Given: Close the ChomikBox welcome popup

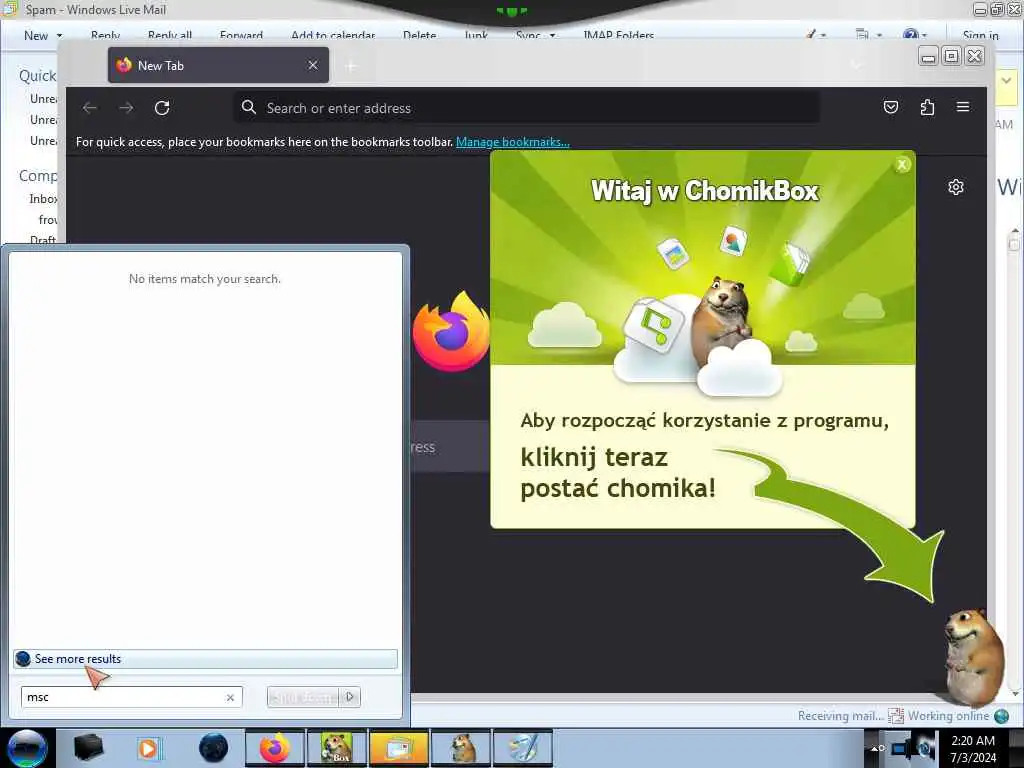Looking at the screenshot, I should (902, 165).
